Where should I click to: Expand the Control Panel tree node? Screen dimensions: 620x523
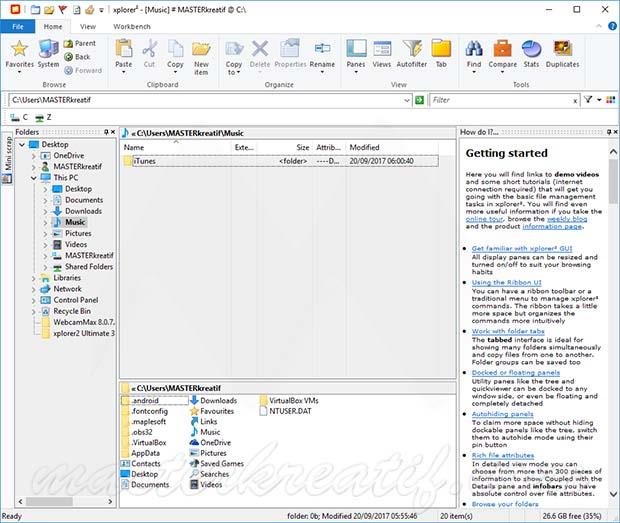point(34,300)
